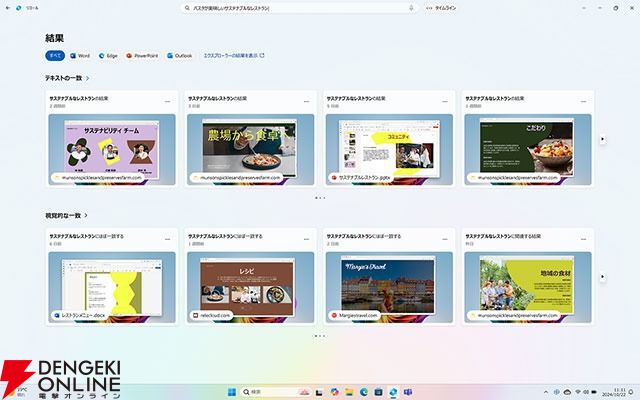The image size is (640, 400).
Task: Open more options on サステナビリティ チーム card
Action: 167,101
